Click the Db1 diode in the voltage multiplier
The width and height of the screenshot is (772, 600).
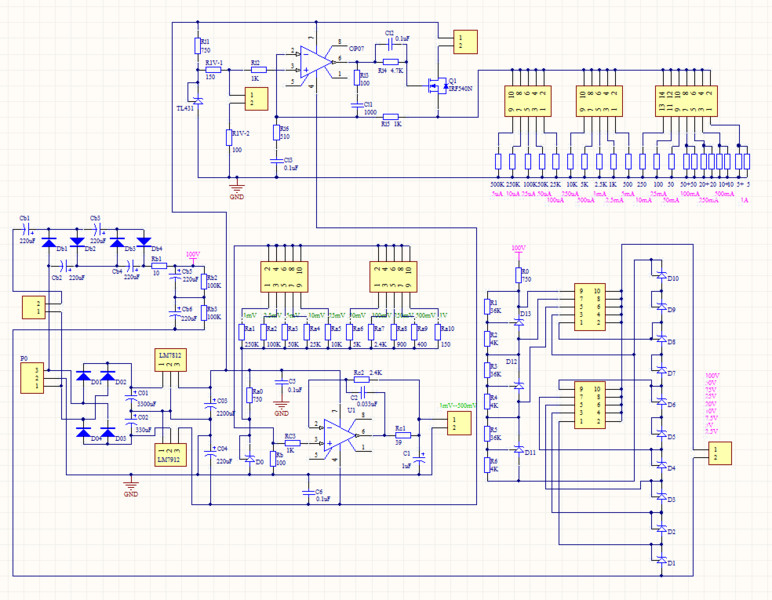(49, 242)
